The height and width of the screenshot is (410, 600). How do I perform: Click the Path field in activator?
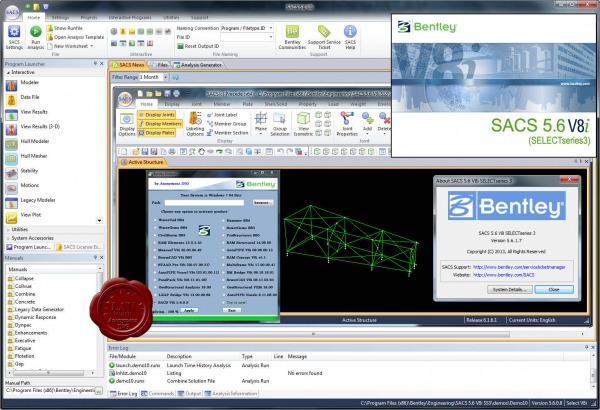(204, 203)
